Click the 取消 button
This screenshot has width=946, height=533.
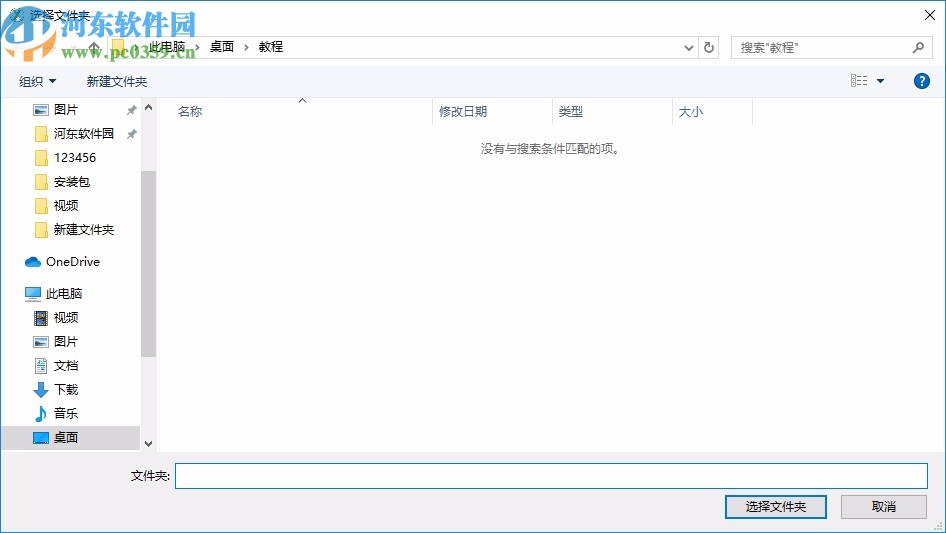point(883,506)
